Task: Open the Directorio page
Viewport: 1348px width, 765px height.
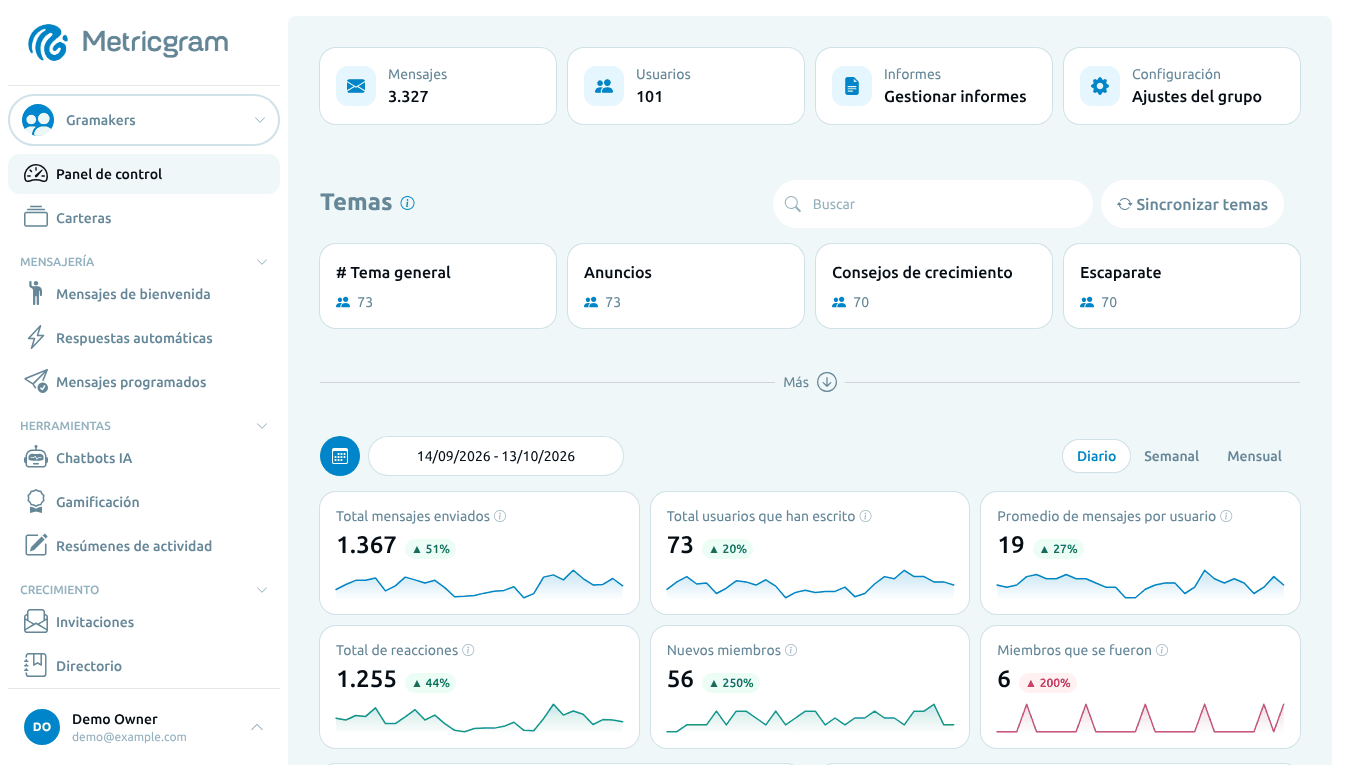Action: point(144,666)
